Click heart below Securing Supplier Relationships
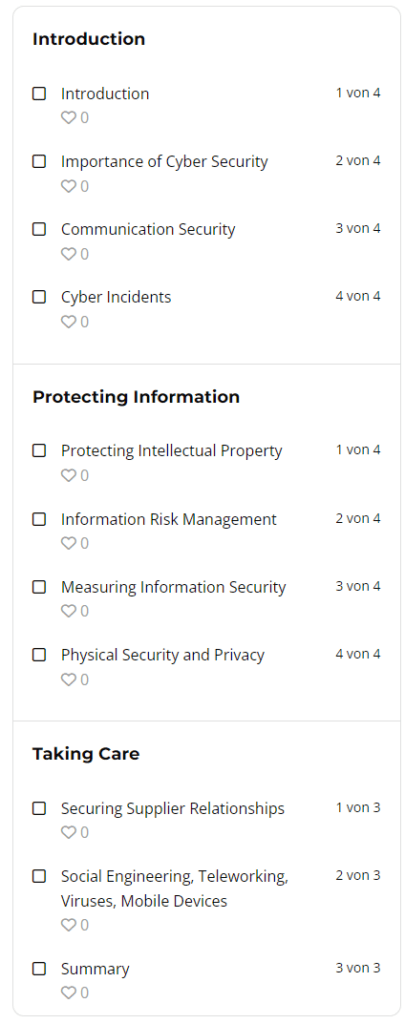 (69, 833)
